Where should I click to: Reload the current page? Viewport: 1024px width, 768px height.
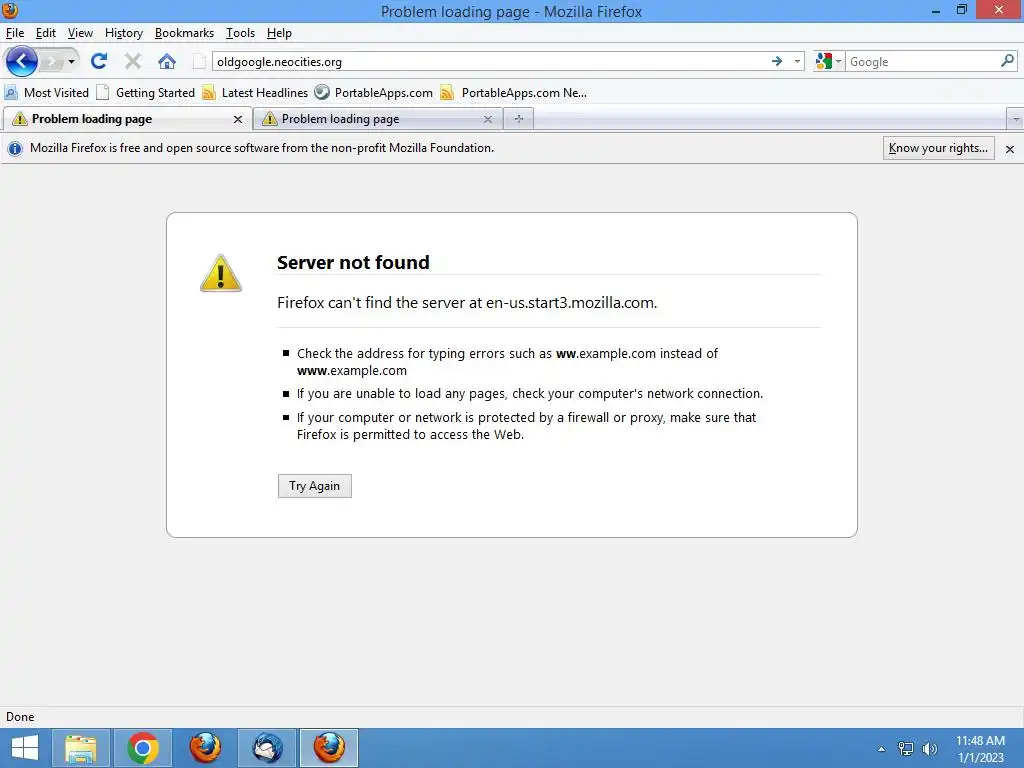99,61
